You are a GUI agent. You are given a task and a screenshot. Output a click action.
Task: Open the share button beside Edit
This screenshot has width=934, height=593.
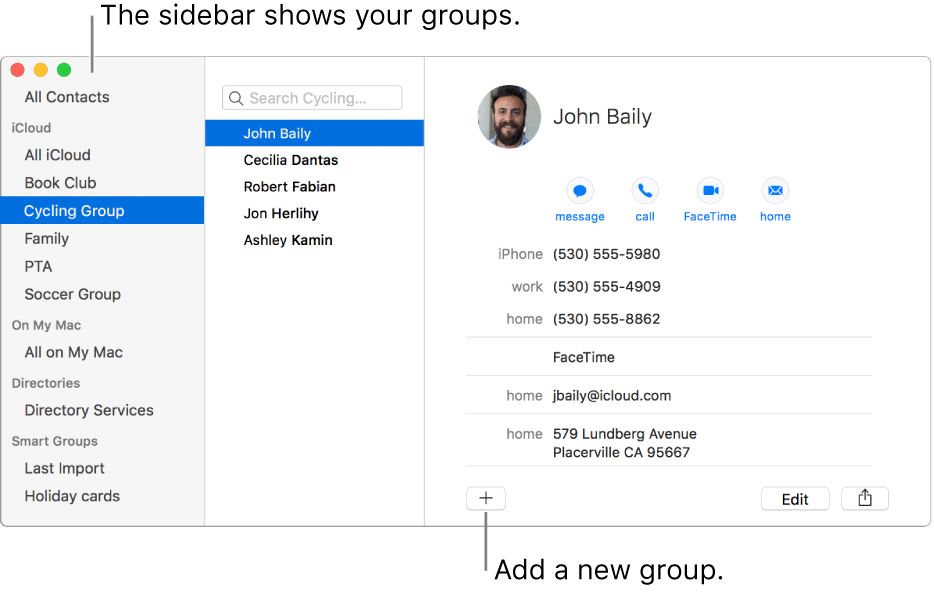coord(865,498)
